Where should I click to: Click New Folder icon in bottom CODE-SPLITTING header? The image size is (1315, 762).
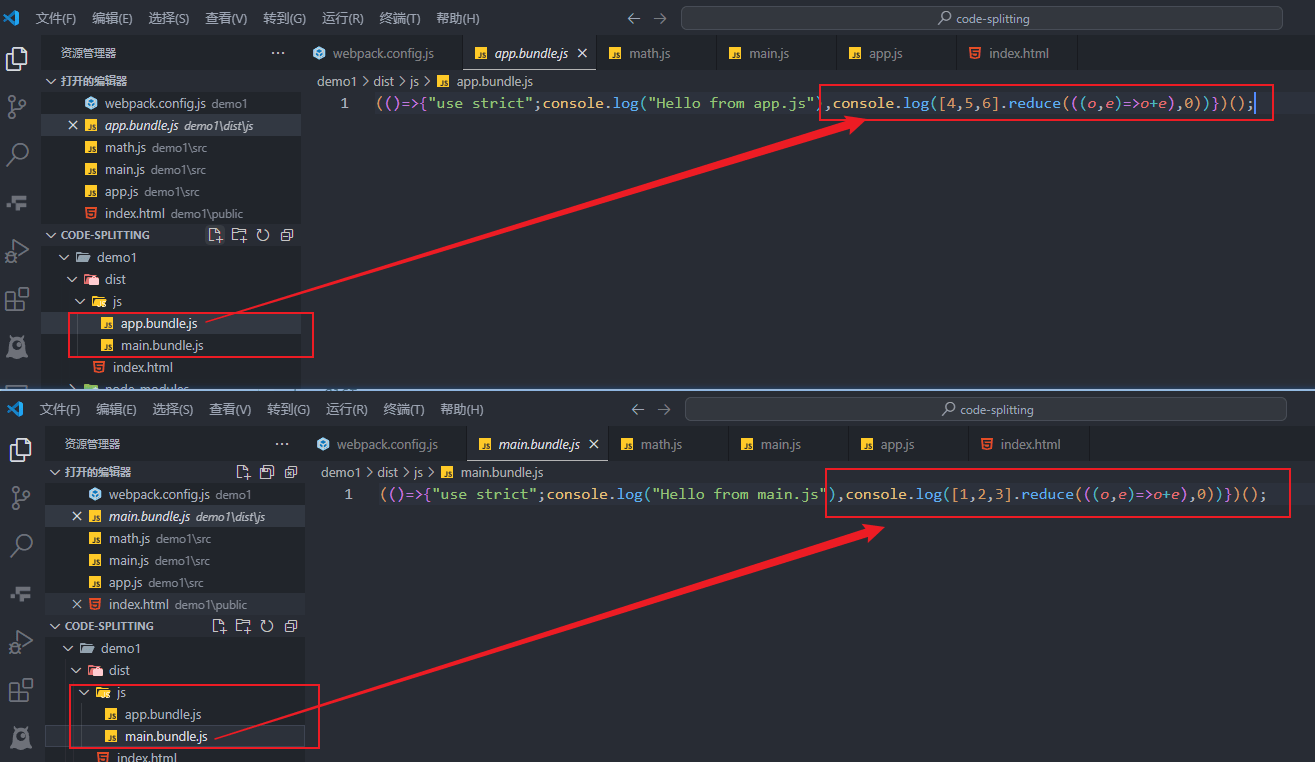click(x=243, y=626)
